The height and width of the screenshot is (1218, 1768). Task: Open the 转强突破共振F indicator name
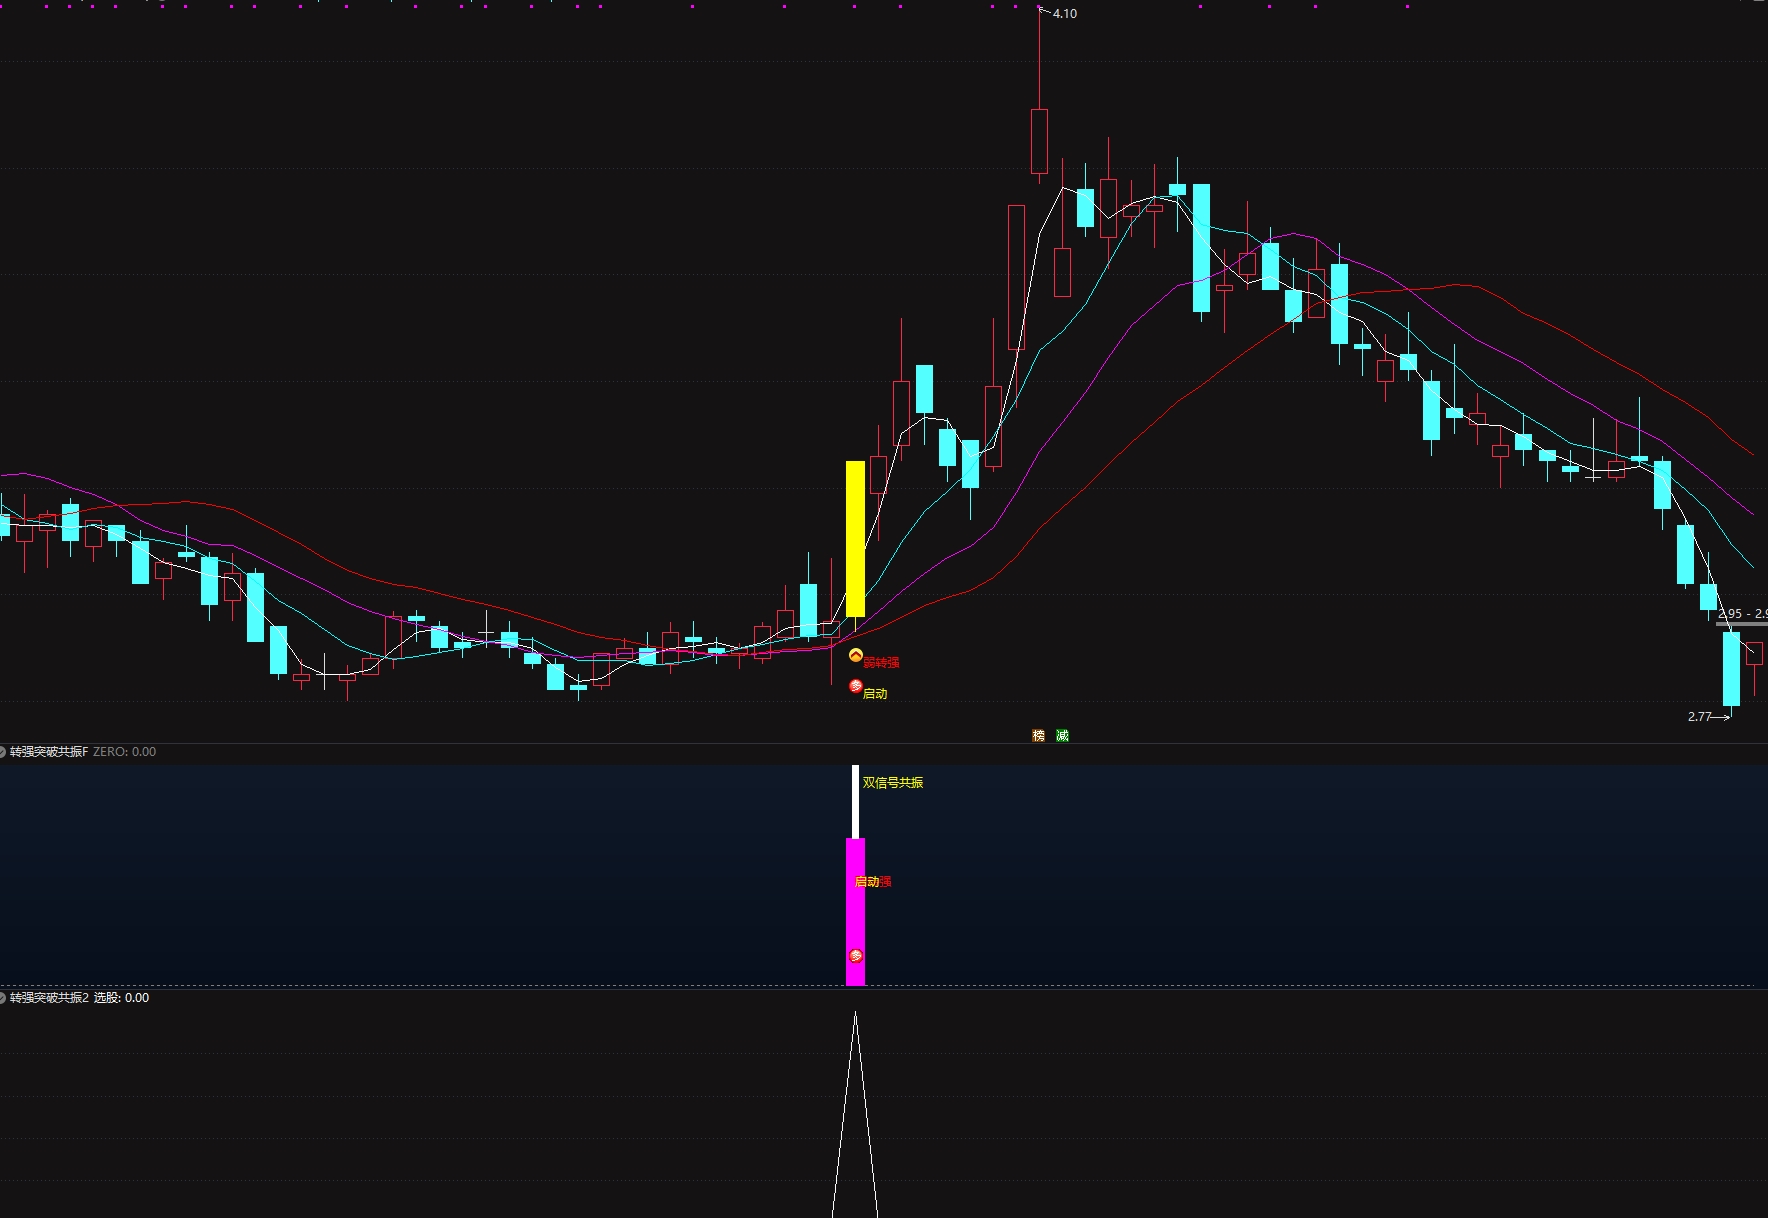point(49,752)
